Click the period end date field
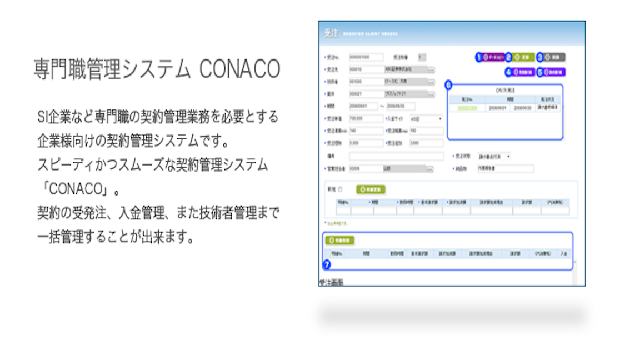This screenshot has width=640, height=360. 400,107
